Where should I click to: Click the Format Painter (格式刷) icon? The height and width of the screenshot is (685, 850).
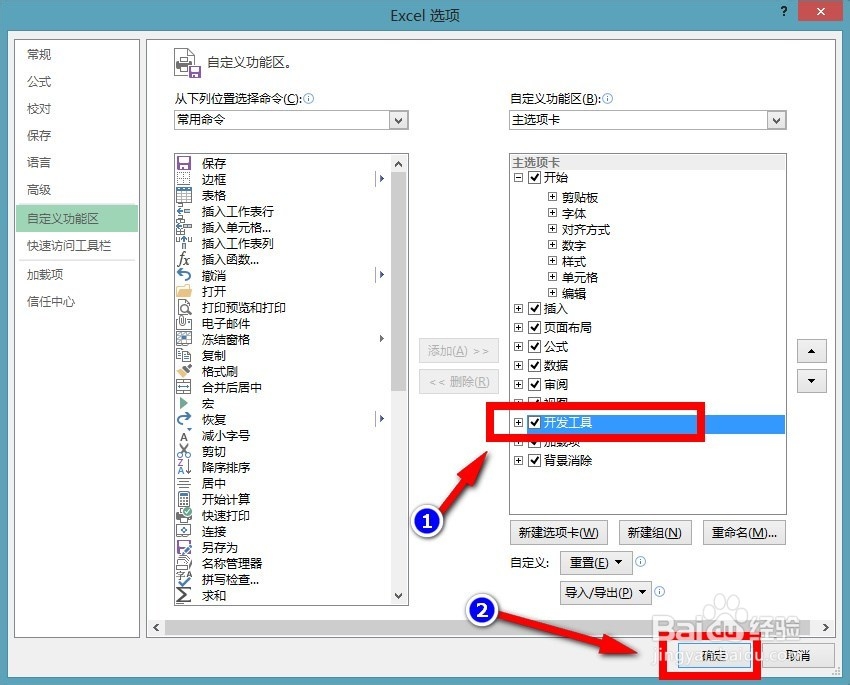184,371
